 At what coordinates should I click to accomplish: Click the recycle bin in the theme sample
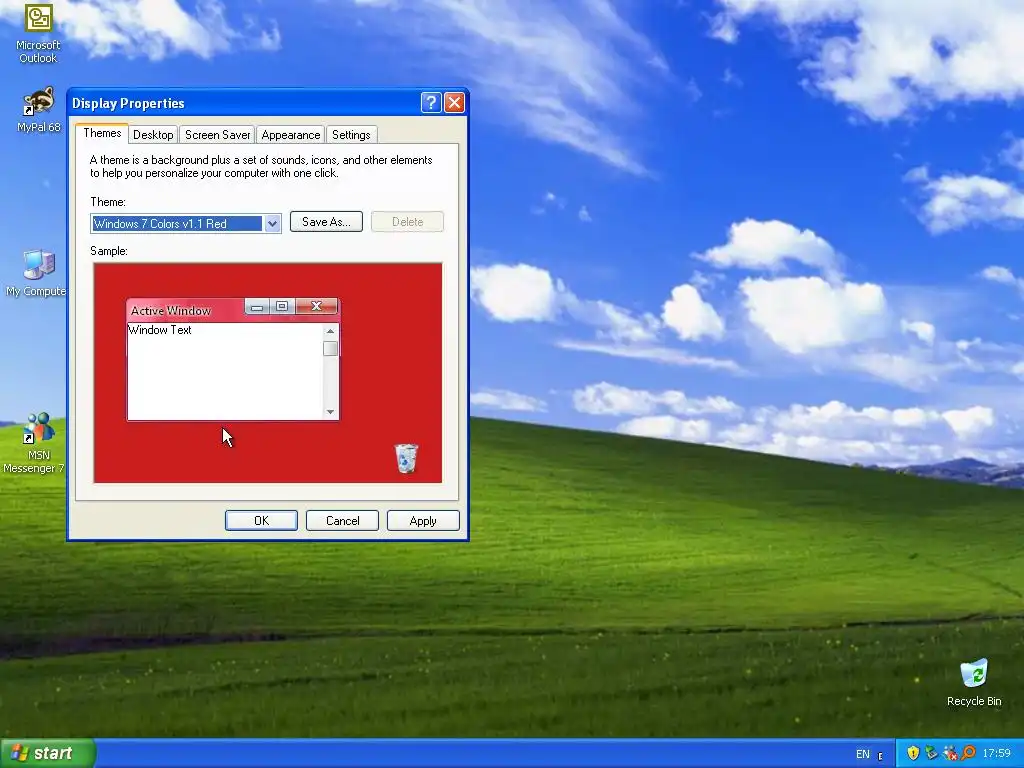pos(406,458)
